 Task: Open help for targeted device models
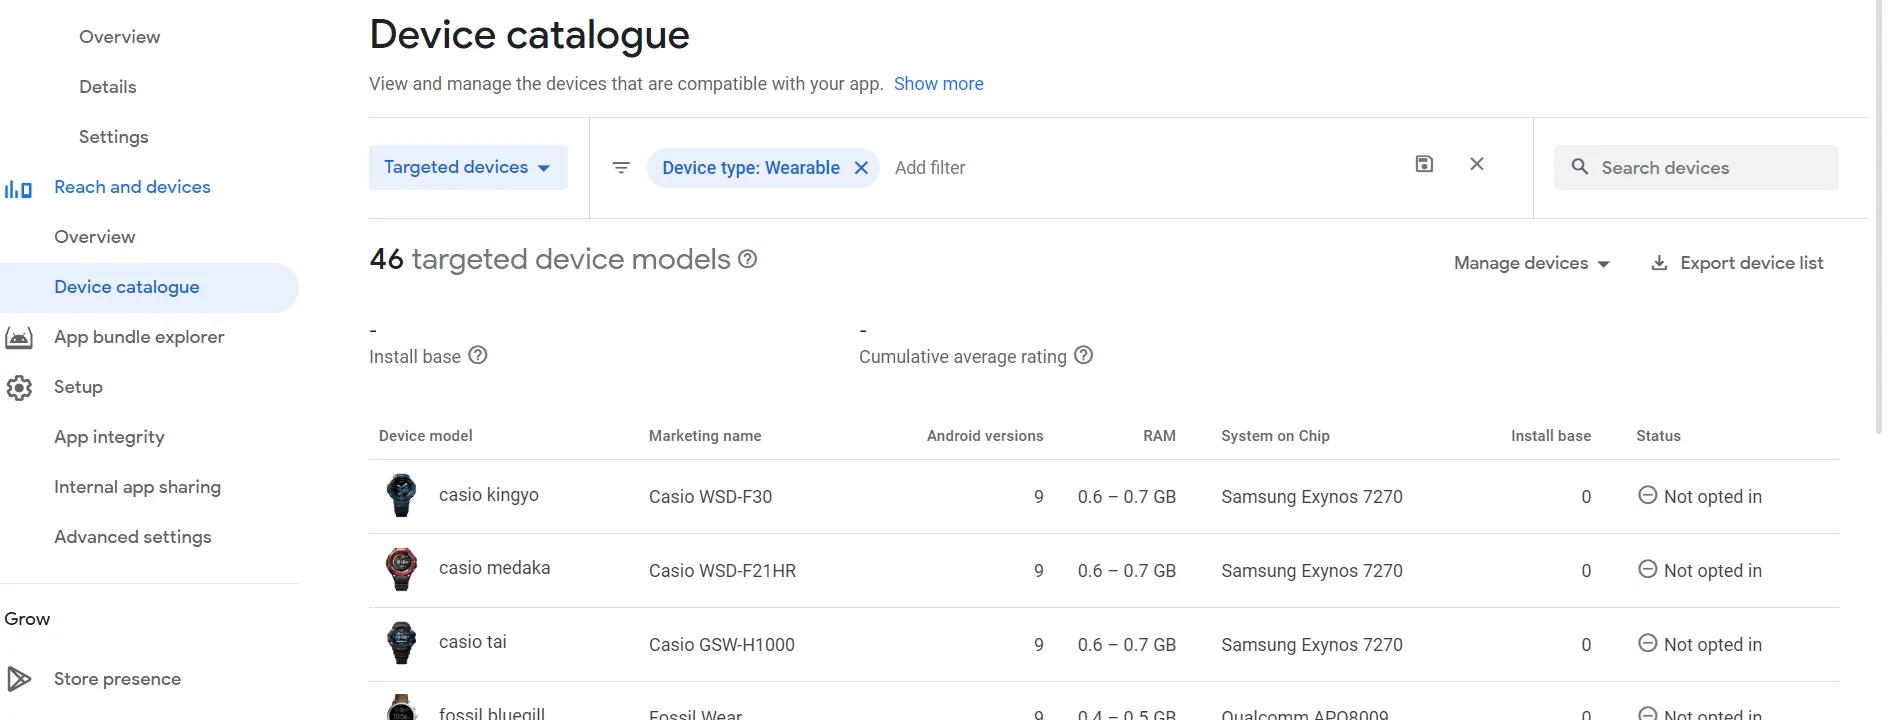point(748,260)
